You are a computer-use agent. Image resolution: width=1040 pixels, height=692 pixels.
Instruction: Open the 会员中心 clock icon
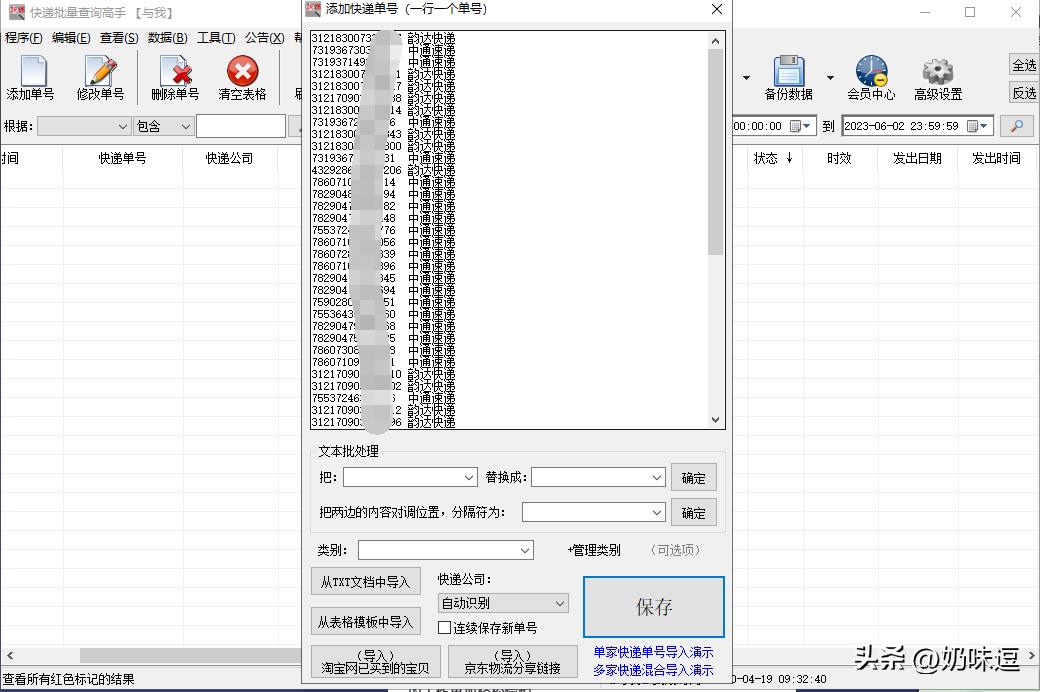point(870,72)
